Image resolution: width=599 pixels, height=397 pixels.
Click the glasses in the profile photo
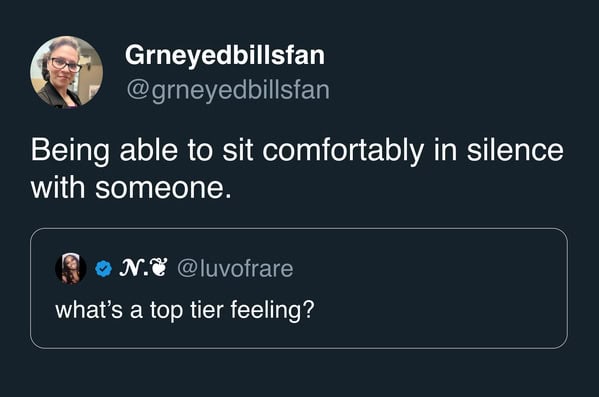66,64
